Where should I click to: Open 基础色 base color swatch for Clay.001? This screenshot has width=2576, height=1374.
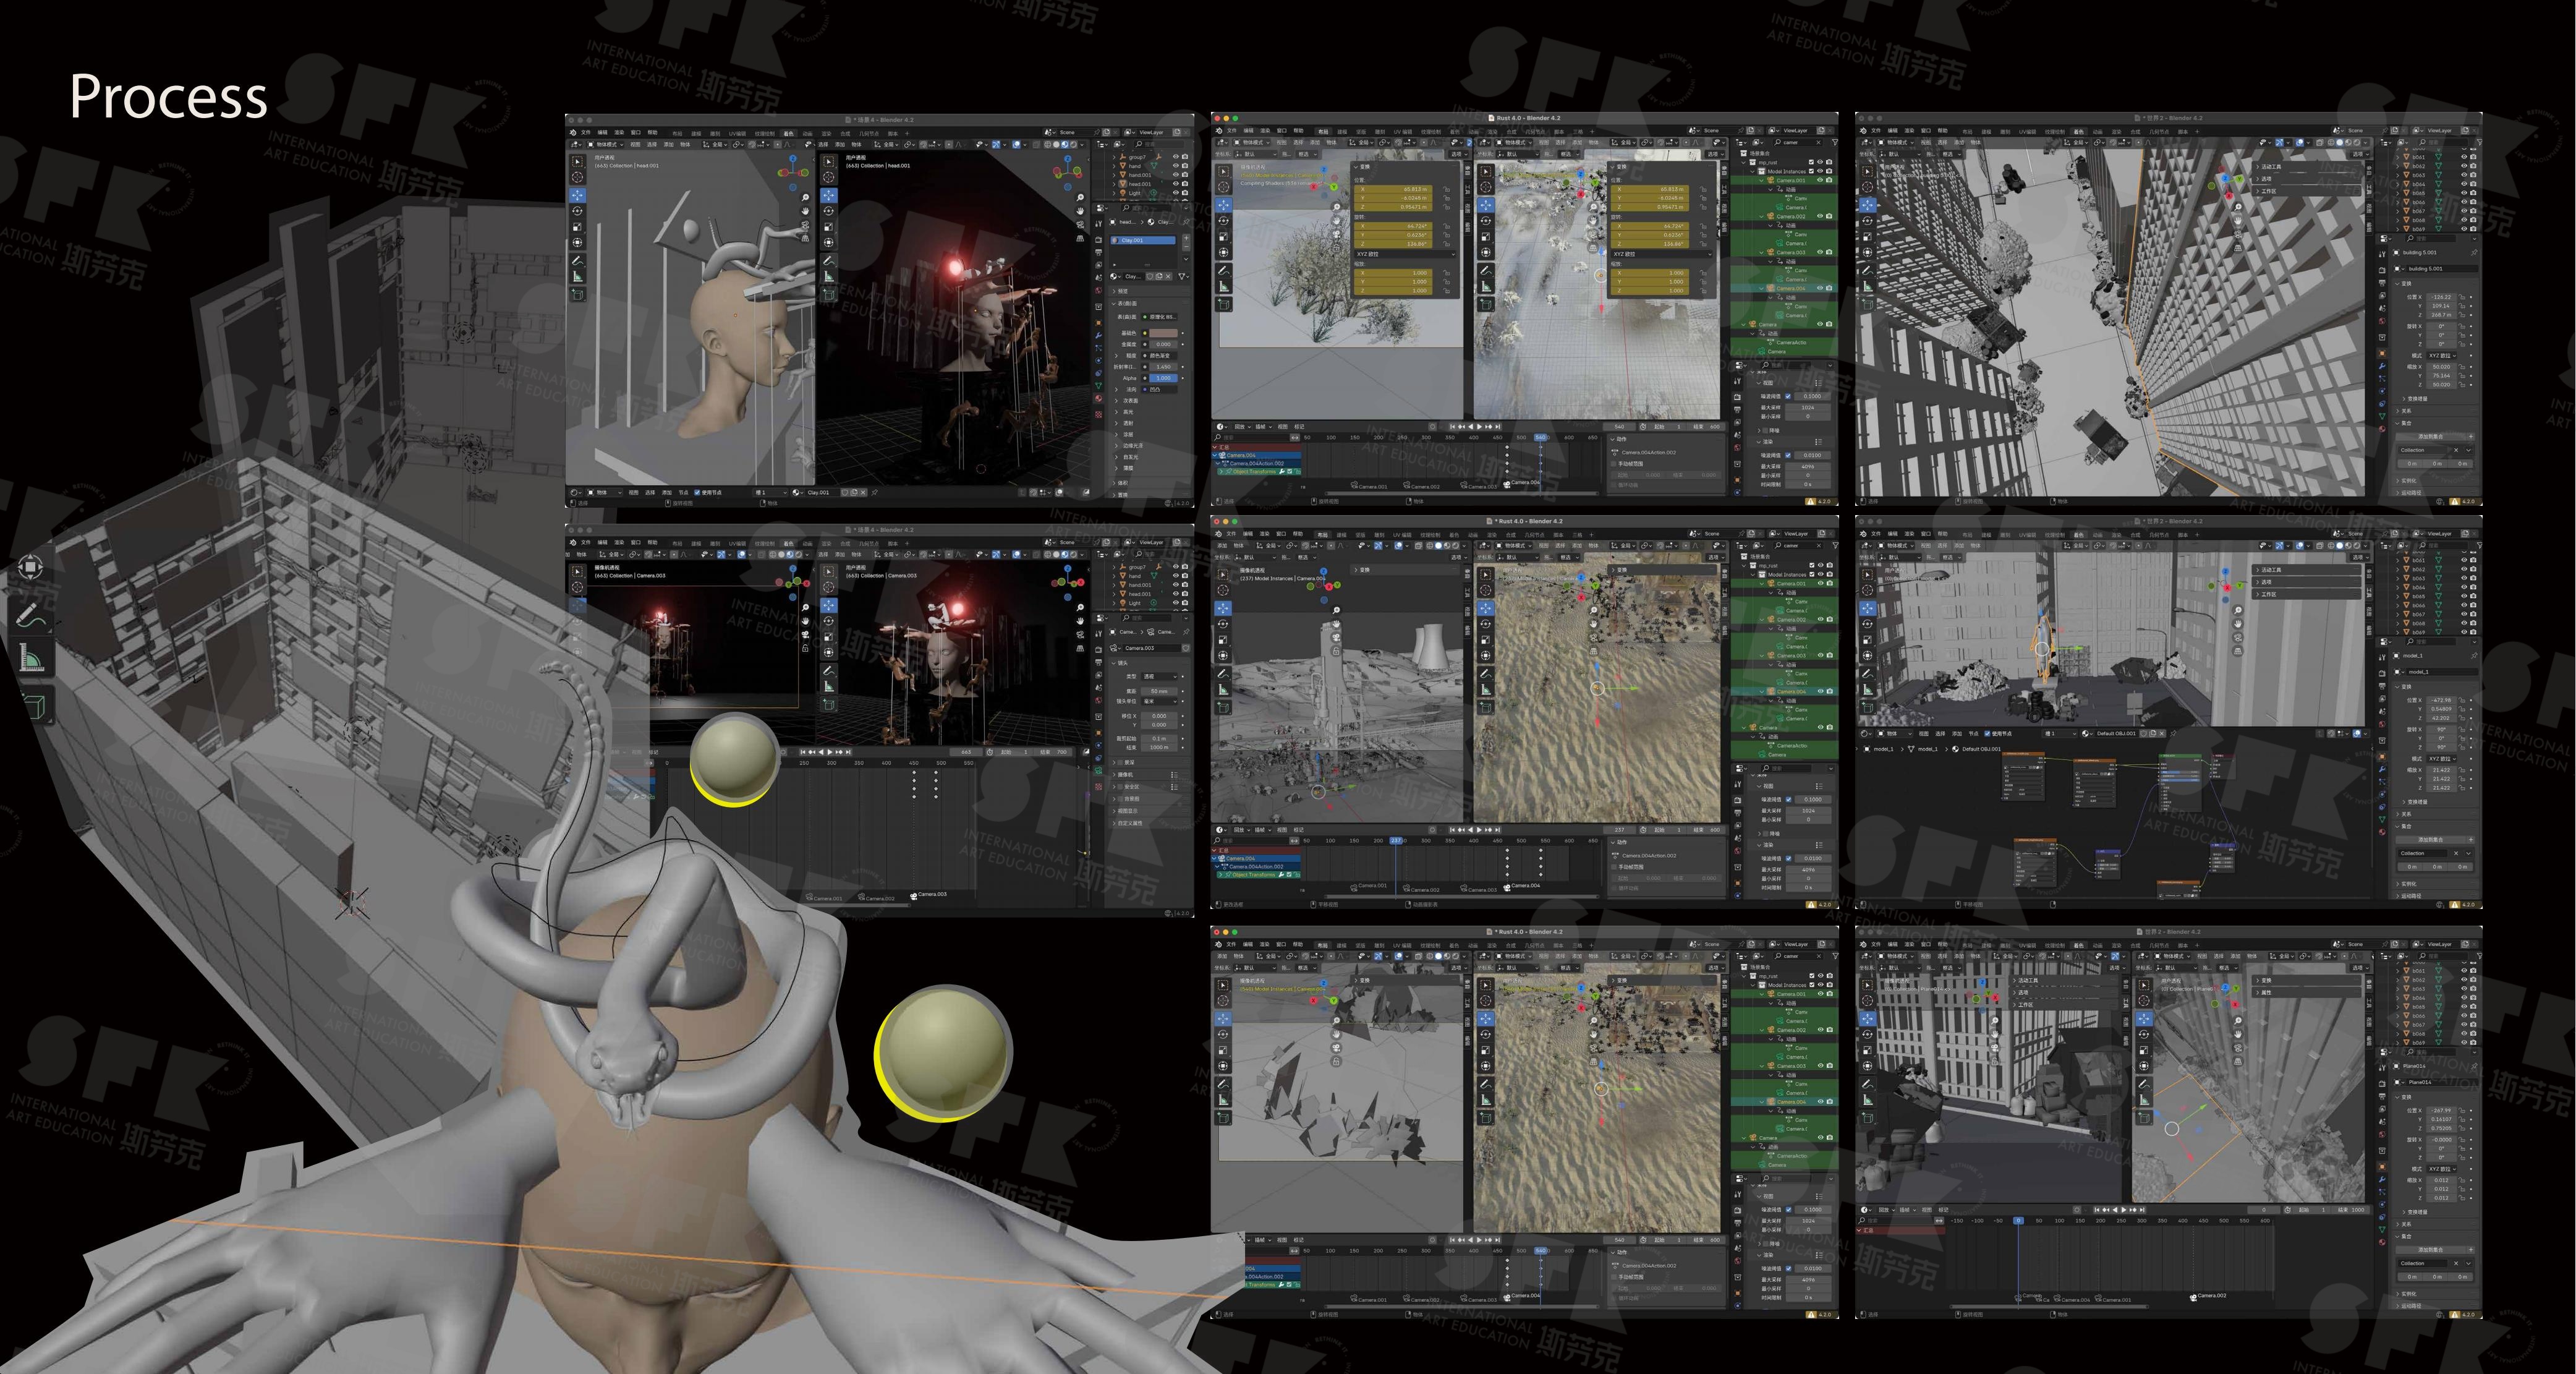tap(1163, 334)
